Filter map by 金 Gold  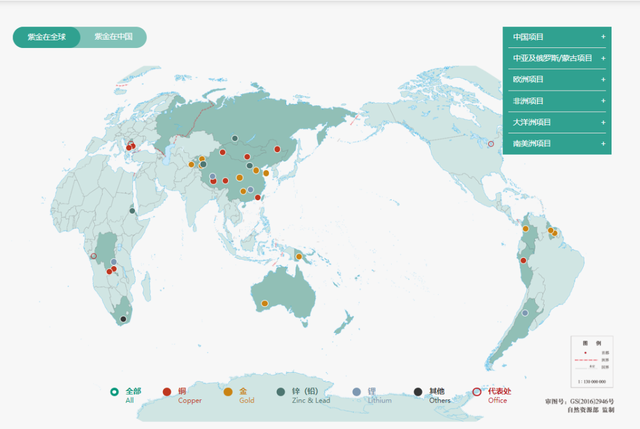point(239,395)
